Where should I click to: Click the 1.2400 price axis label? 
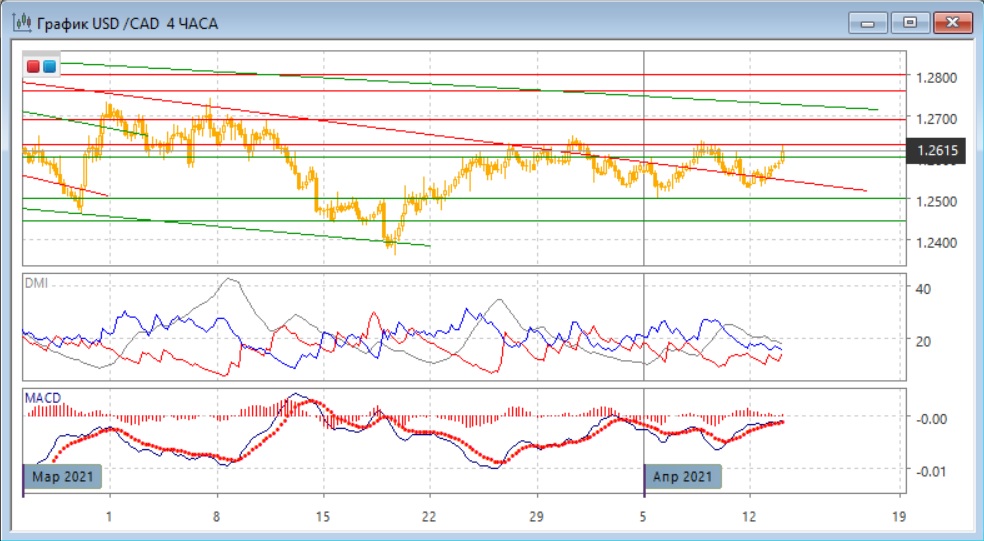[x=936, y=242]
